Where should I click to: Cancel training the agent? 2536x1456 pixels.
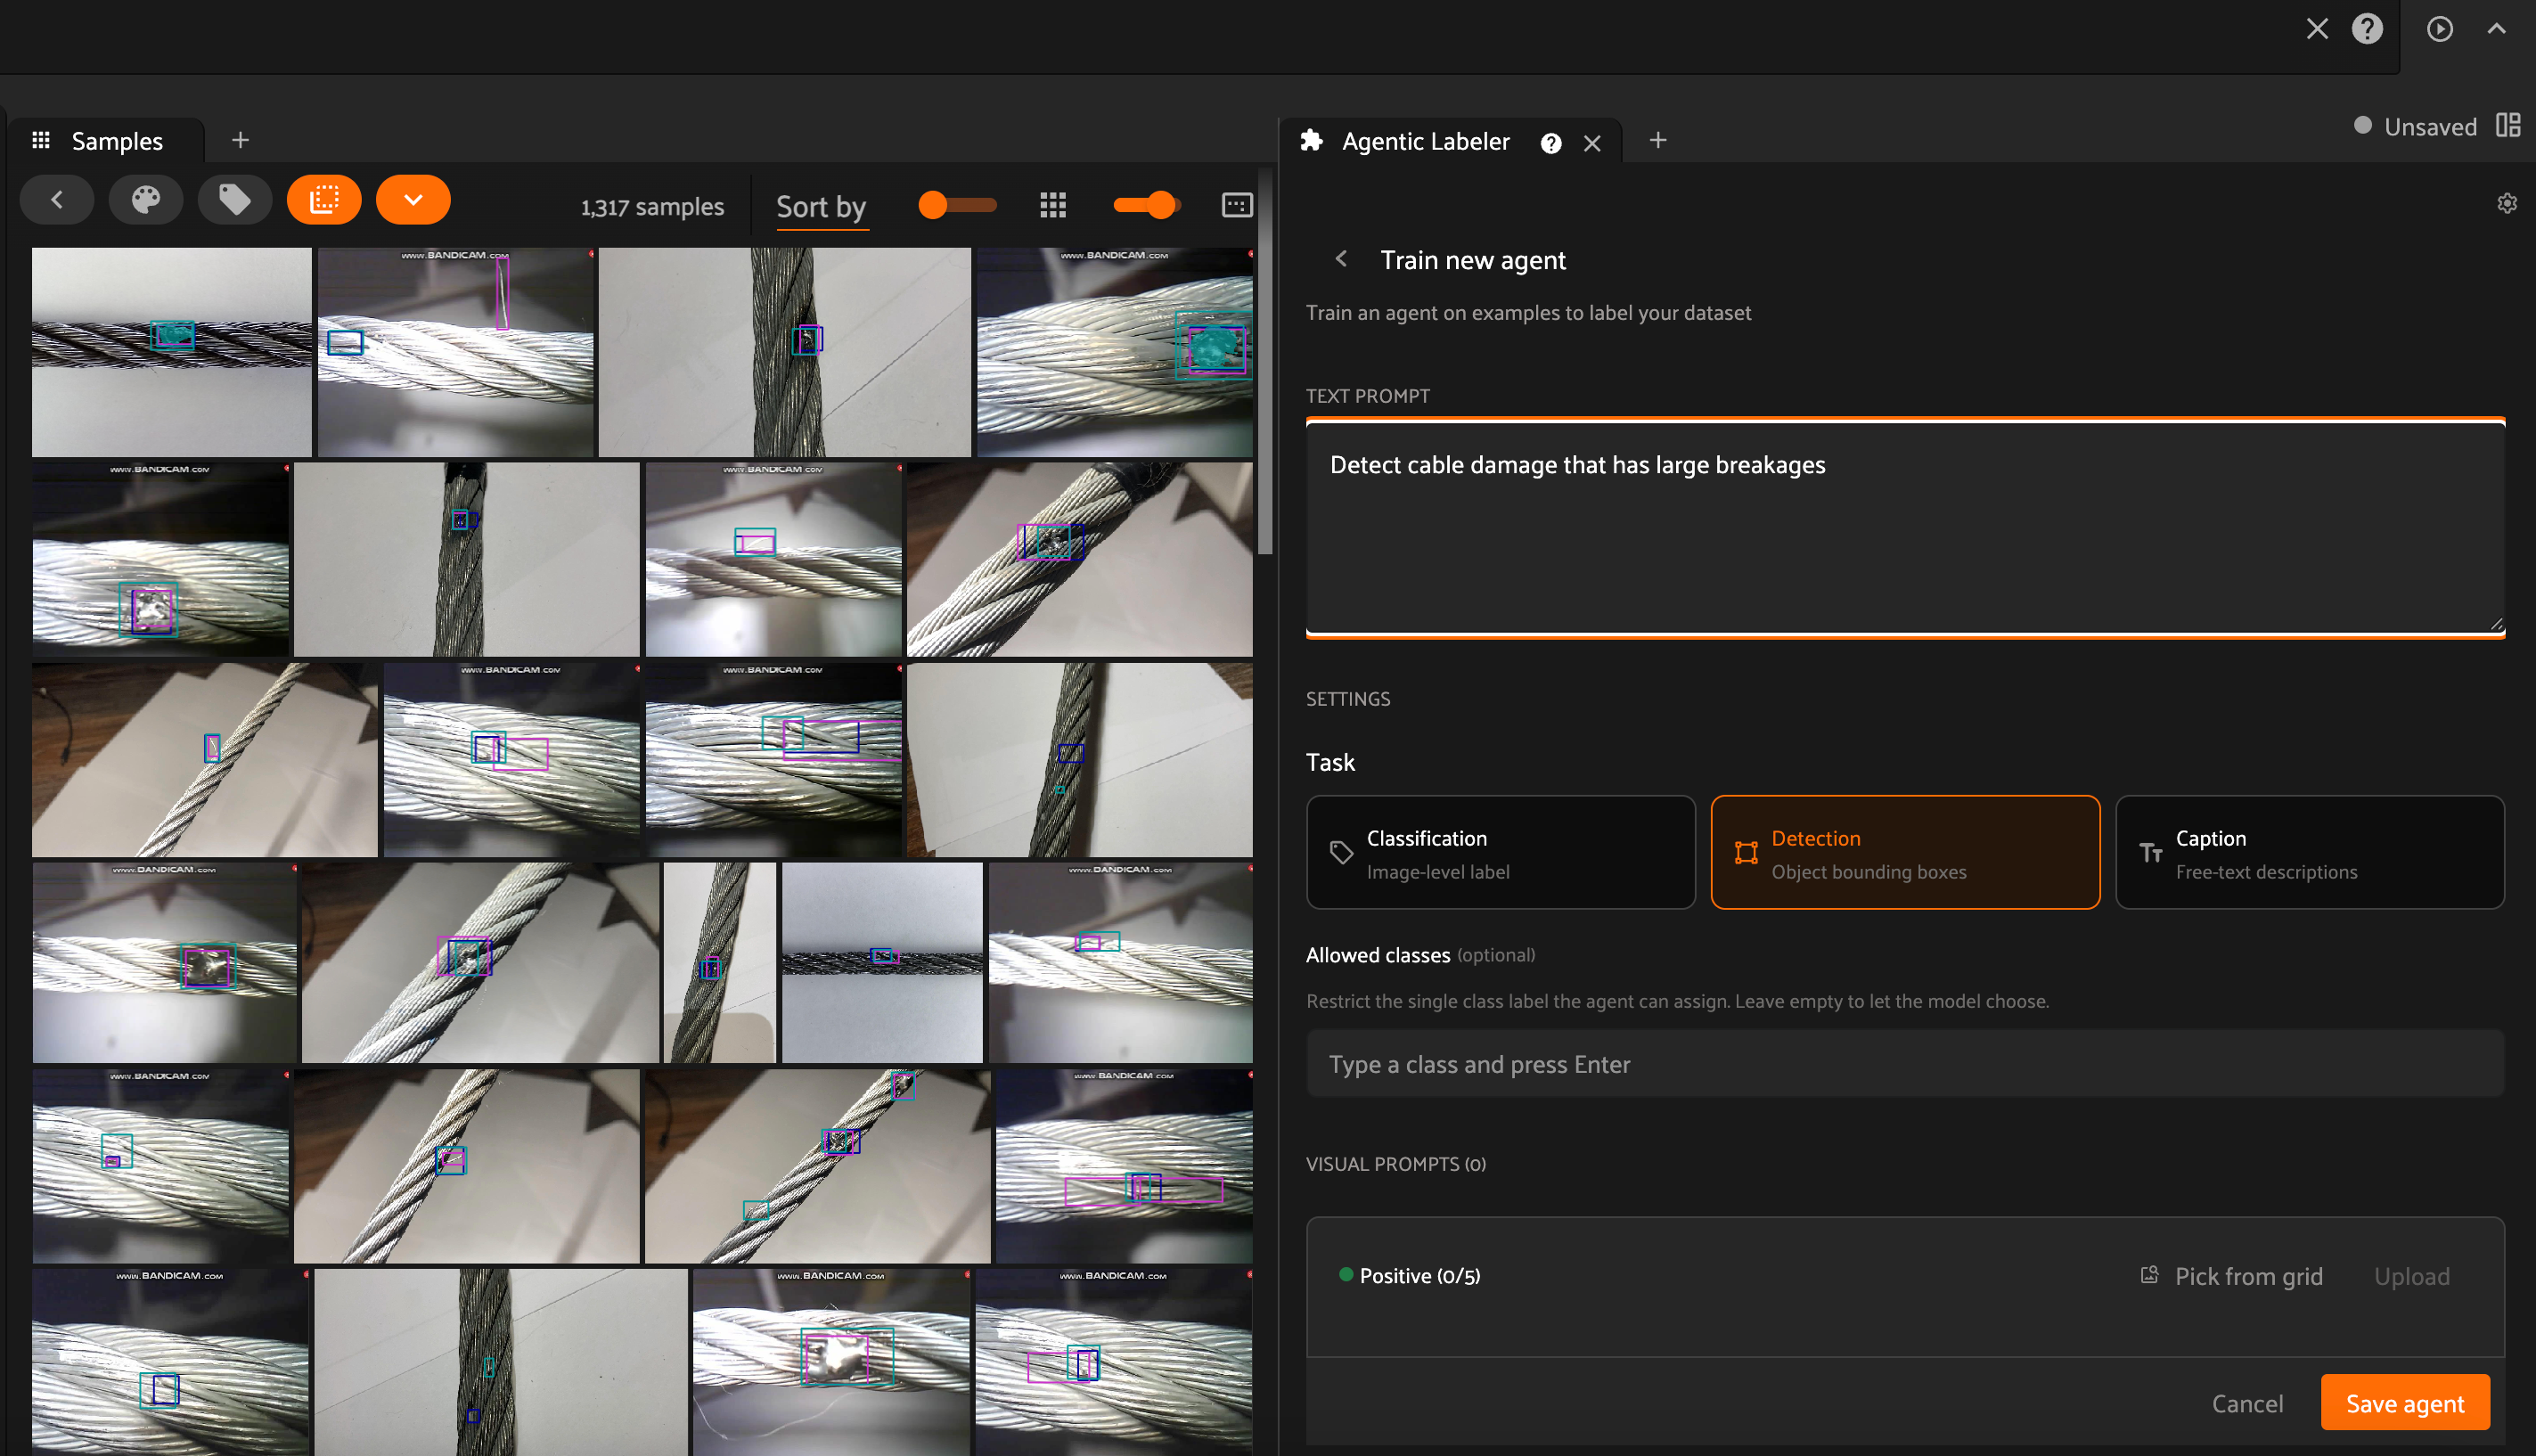click(2247, 1403)
